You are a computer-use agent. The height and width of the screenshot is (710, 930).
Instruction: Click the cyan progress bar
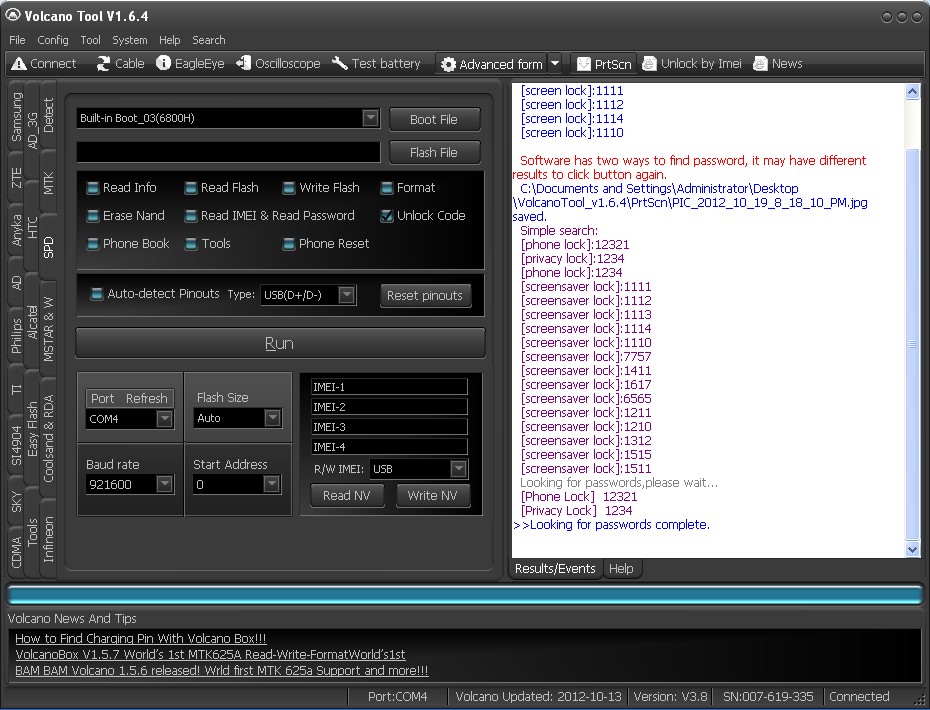click(464, 595)
